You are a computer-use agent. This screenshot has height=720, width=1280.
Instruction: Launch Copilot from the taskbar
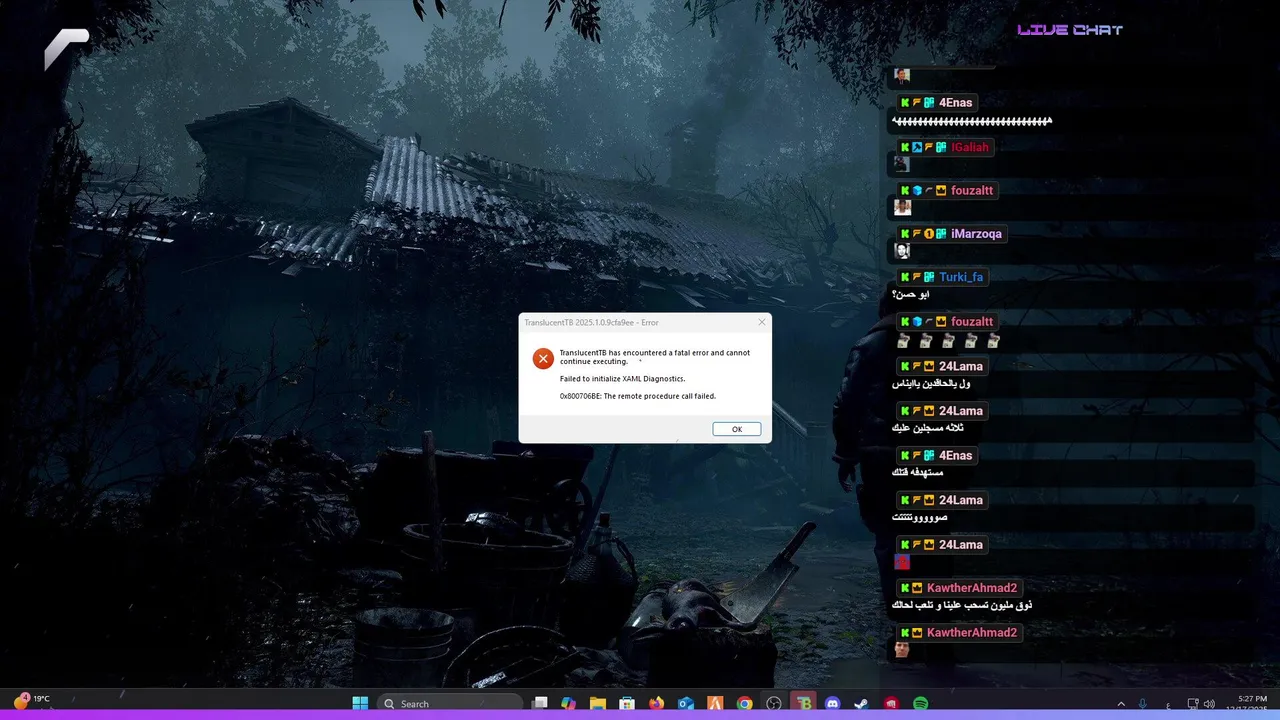[x=569, y=703]
